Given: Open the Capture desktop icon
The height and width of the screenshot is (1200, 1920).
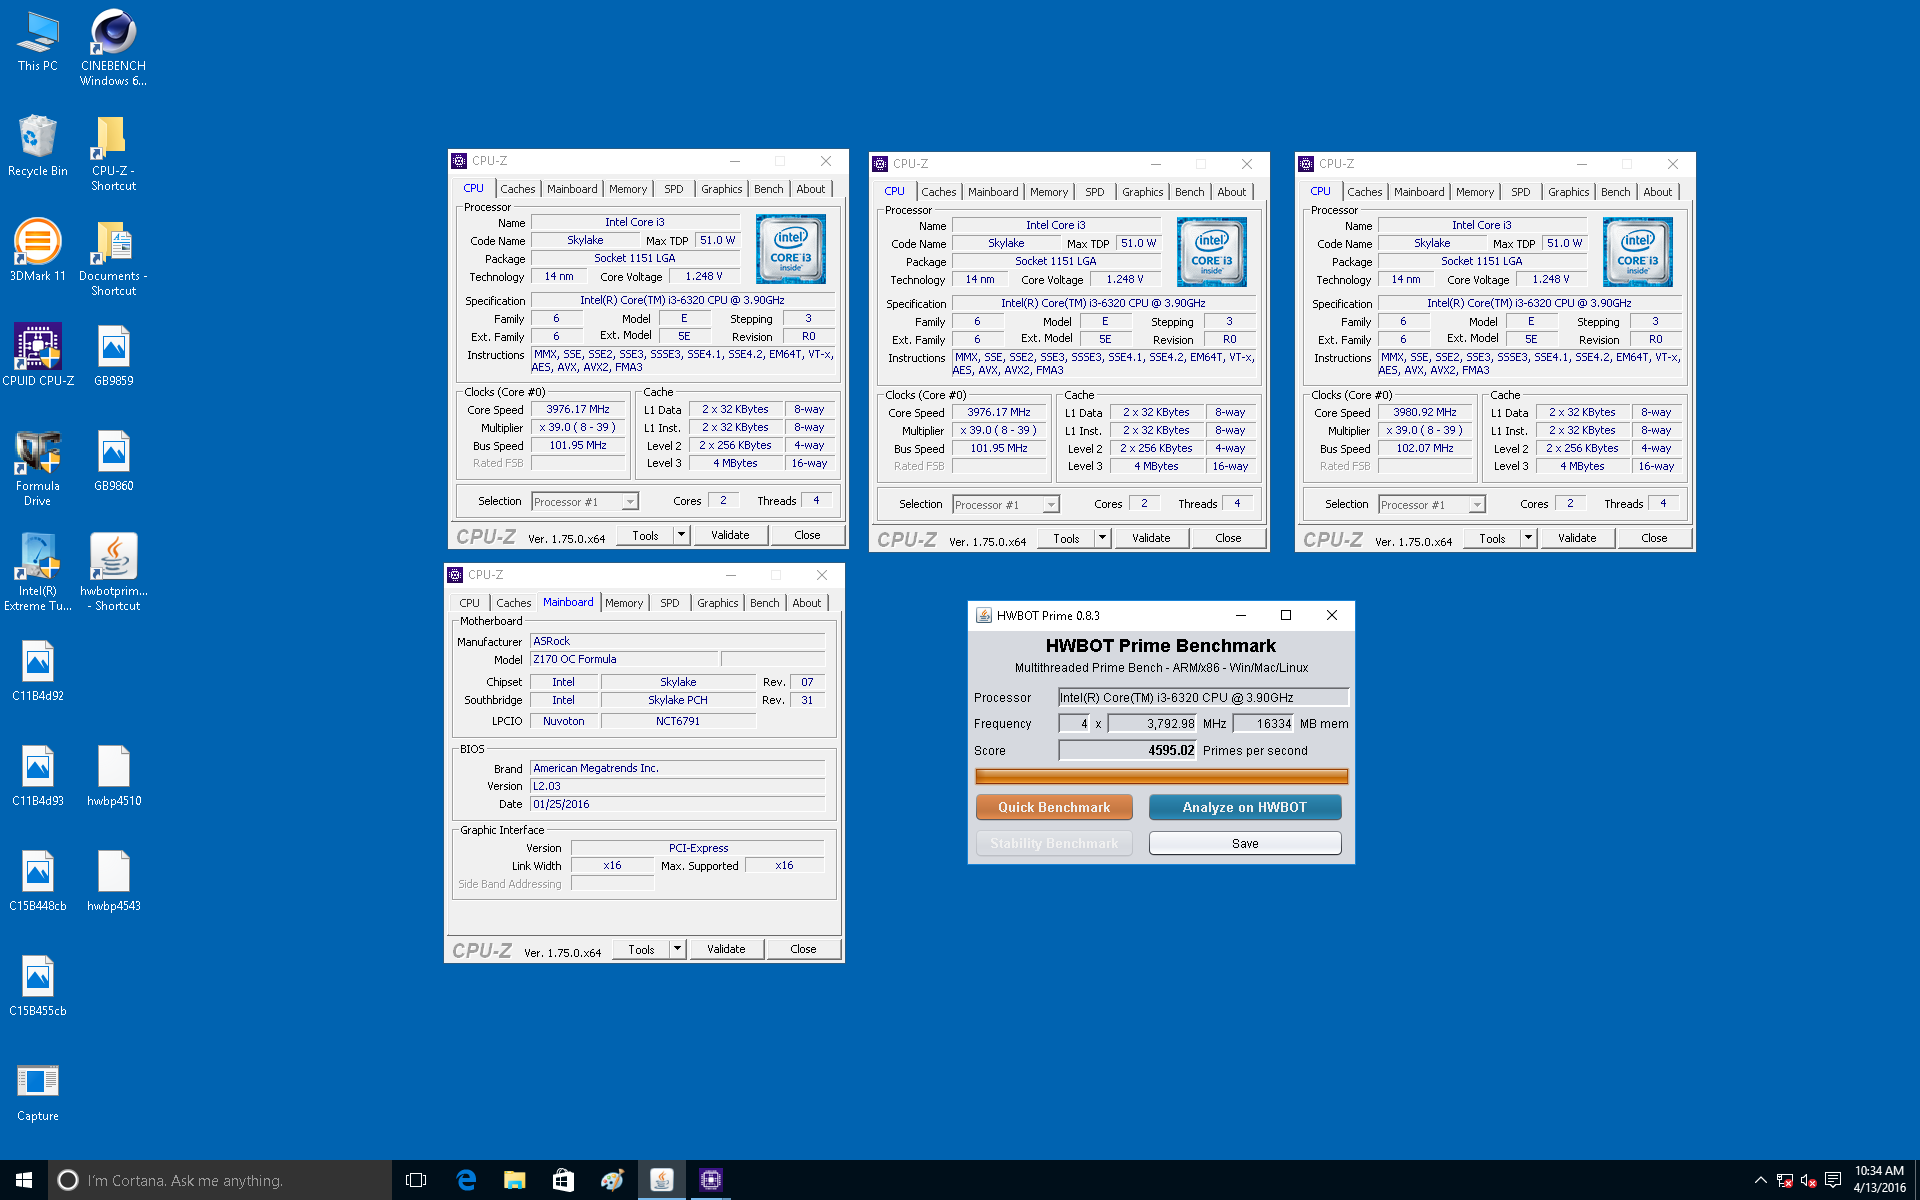Looking at the screenshot, I should tap(38, 1091).
